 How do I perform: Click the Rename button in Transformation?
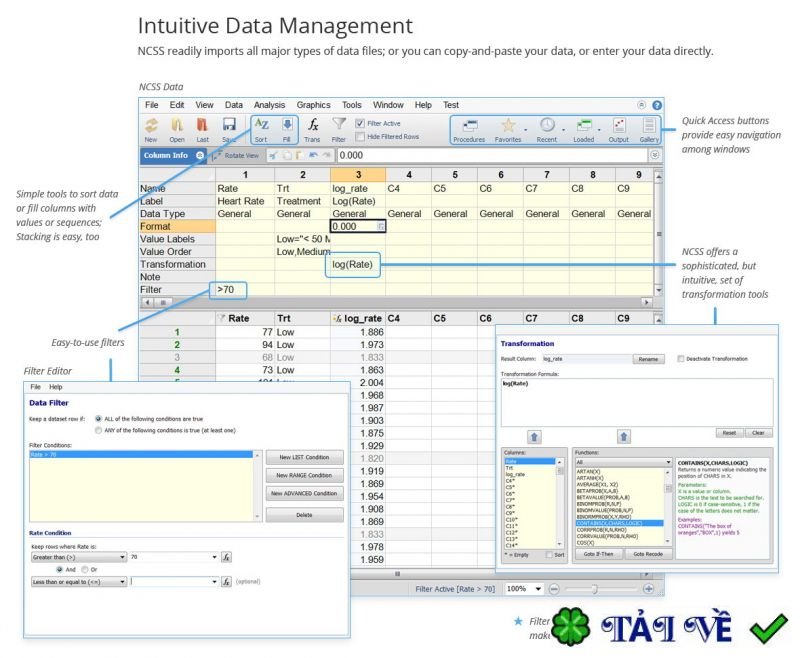(648, 359)
